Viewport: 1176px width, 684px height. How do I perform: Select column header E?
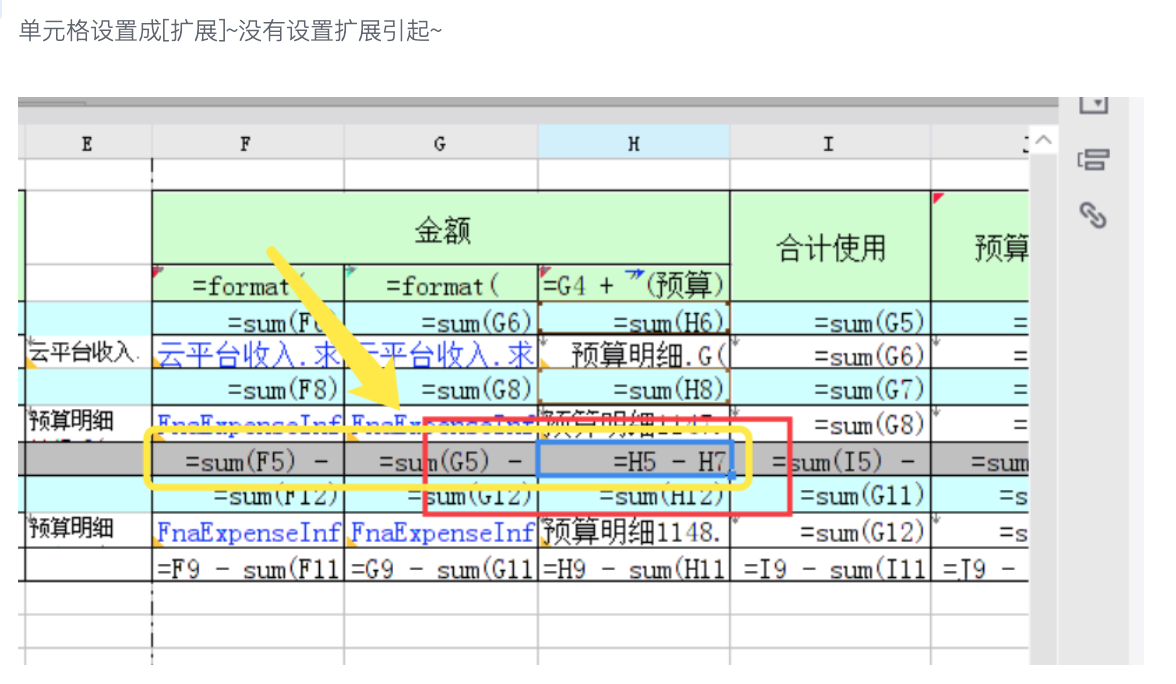[x=88, y=143]
